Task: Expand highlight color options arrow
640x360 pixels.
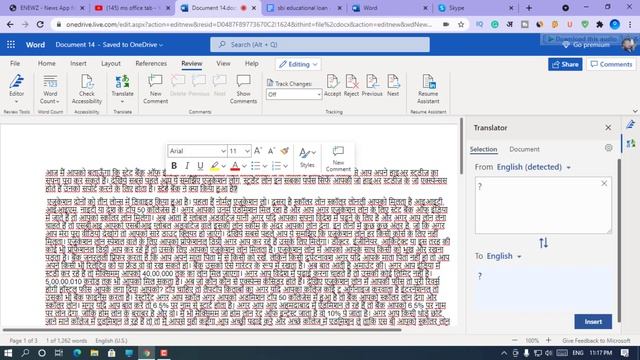Action: [224, 166]
